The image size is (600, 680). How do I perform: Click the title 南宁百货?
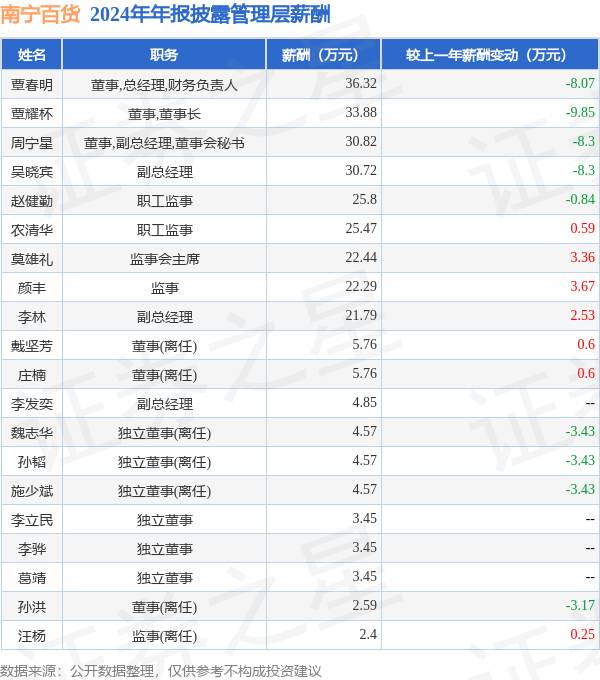point(40,14)
